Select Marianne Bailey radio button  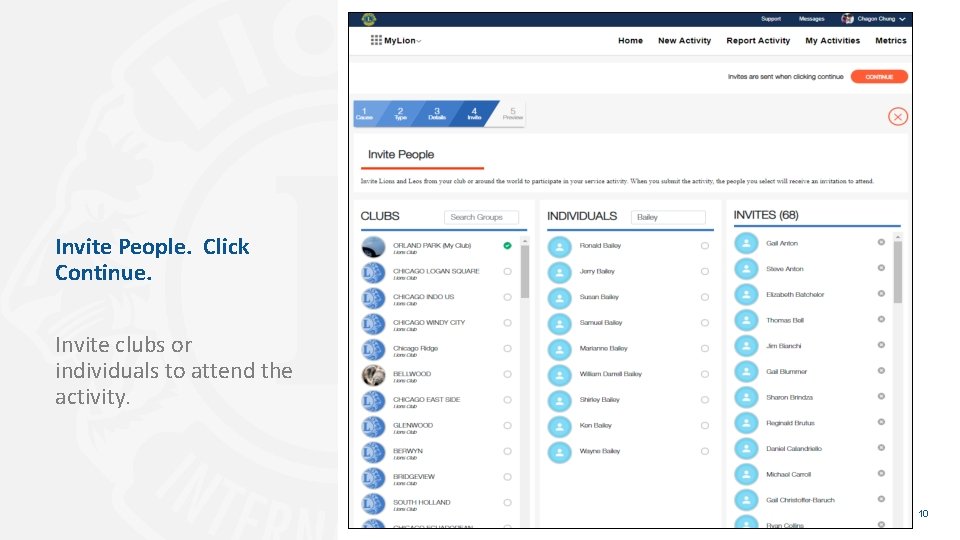pyautogui.click(x=705, y=348)
